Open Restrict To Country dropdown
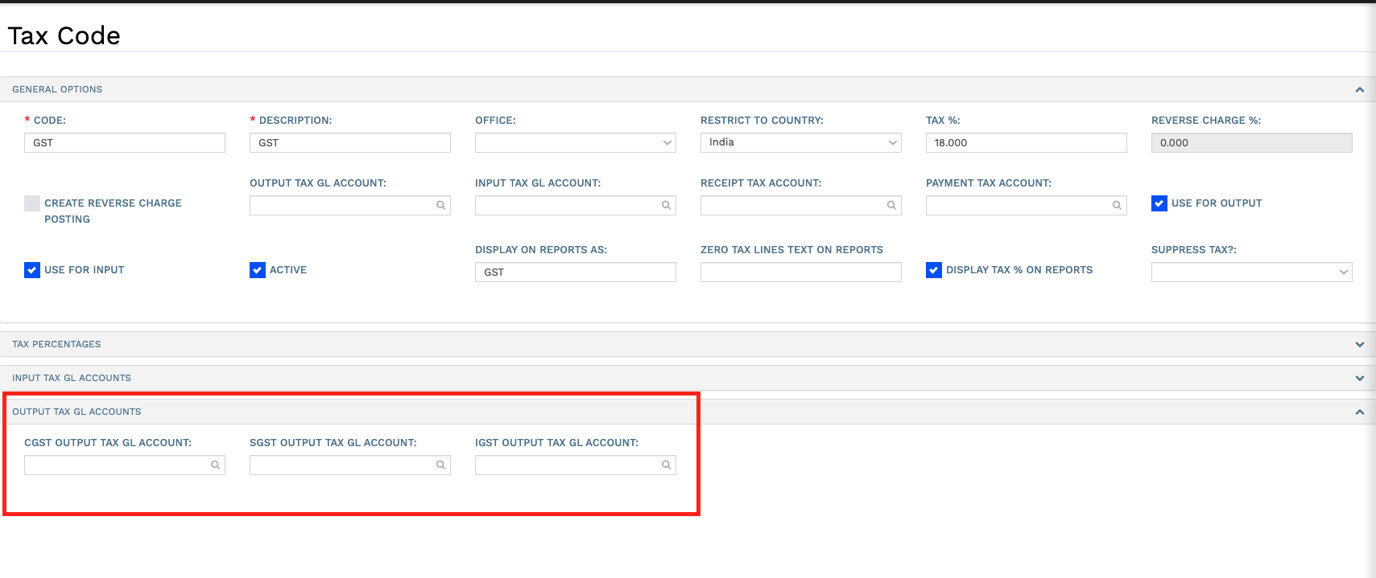 (x=800, y=143)
